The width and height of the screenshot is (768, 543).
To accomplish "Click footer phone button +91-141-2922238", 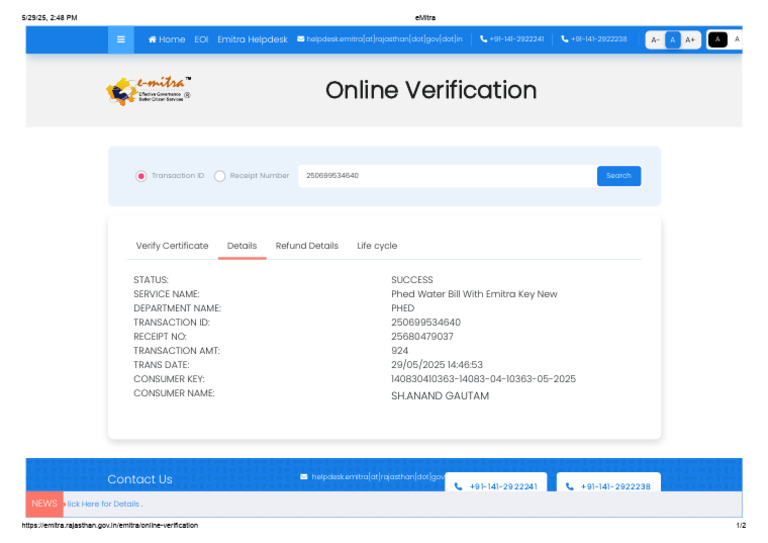I will pos(608,486).
